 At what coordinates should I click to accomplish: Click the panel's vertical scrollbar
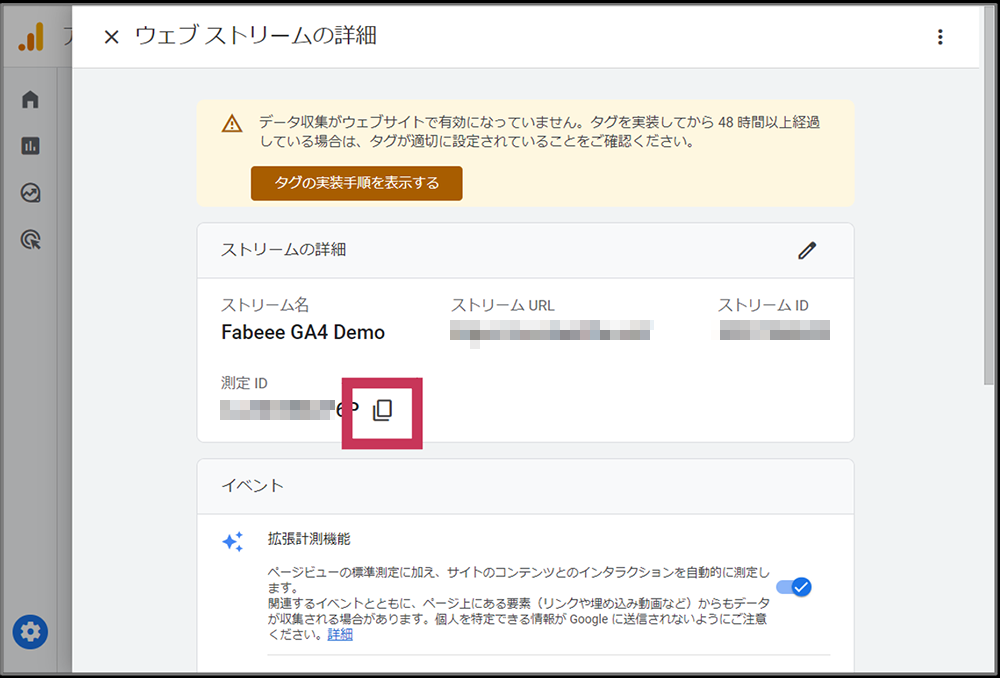coord(989,198)
